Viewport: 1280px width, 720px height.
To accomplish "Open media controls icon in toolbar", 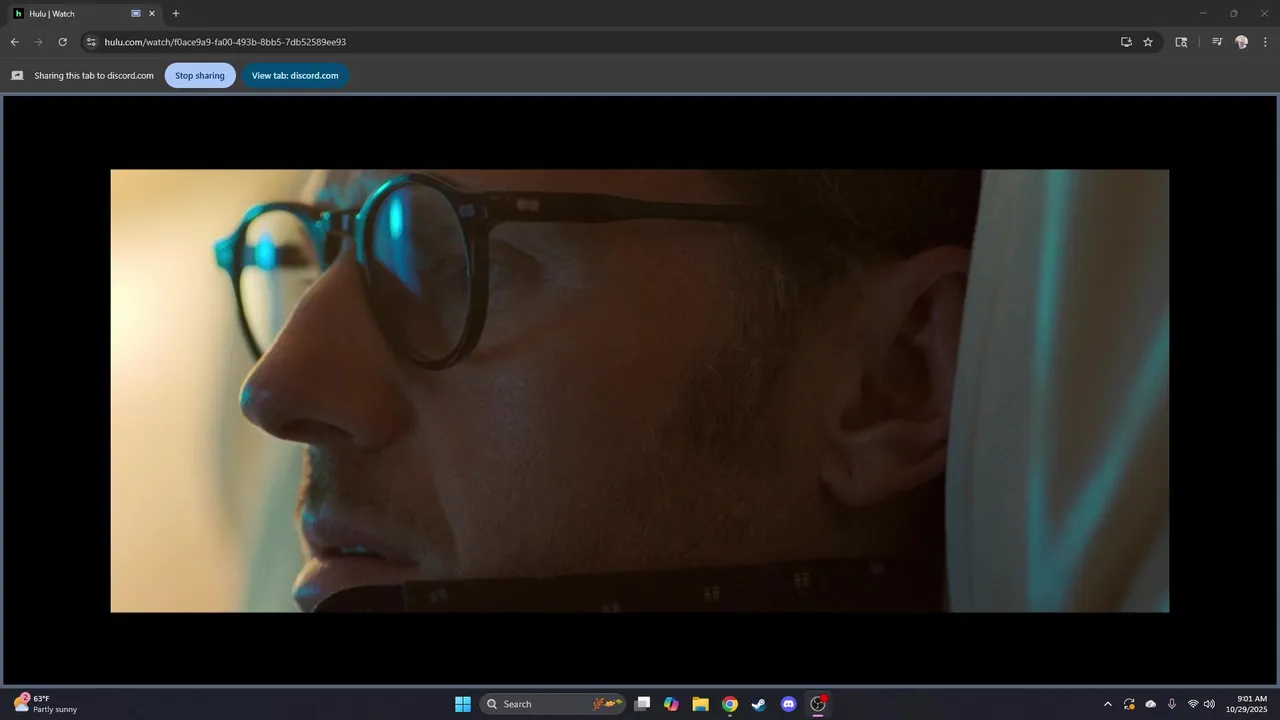I will 1217,42.
